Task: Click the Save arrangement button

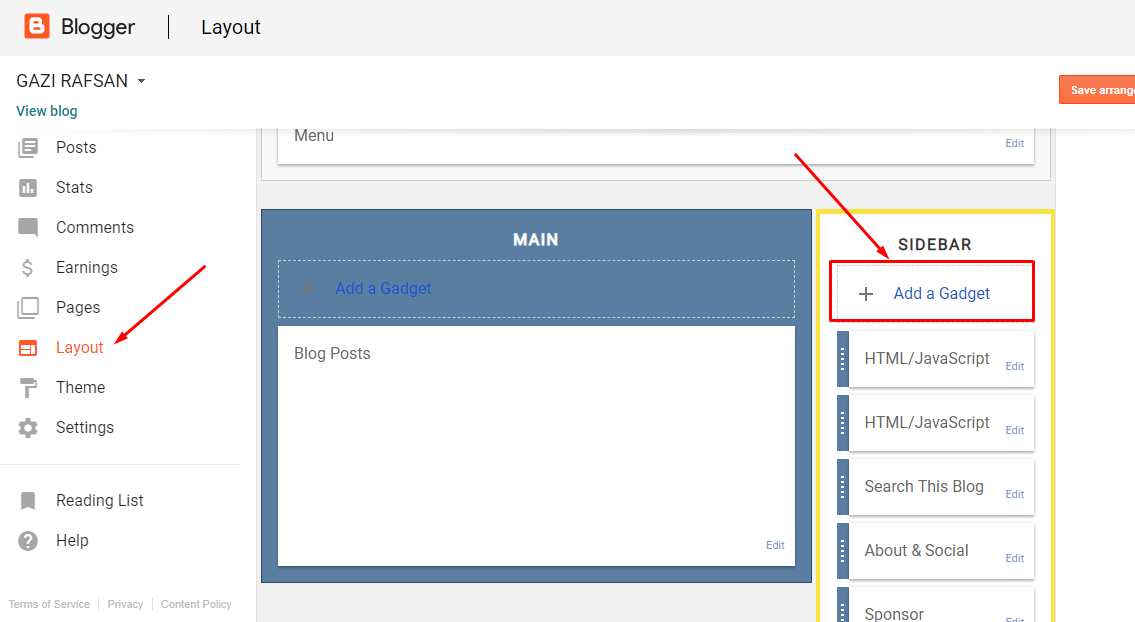Action: click(x=1097, y=90)
